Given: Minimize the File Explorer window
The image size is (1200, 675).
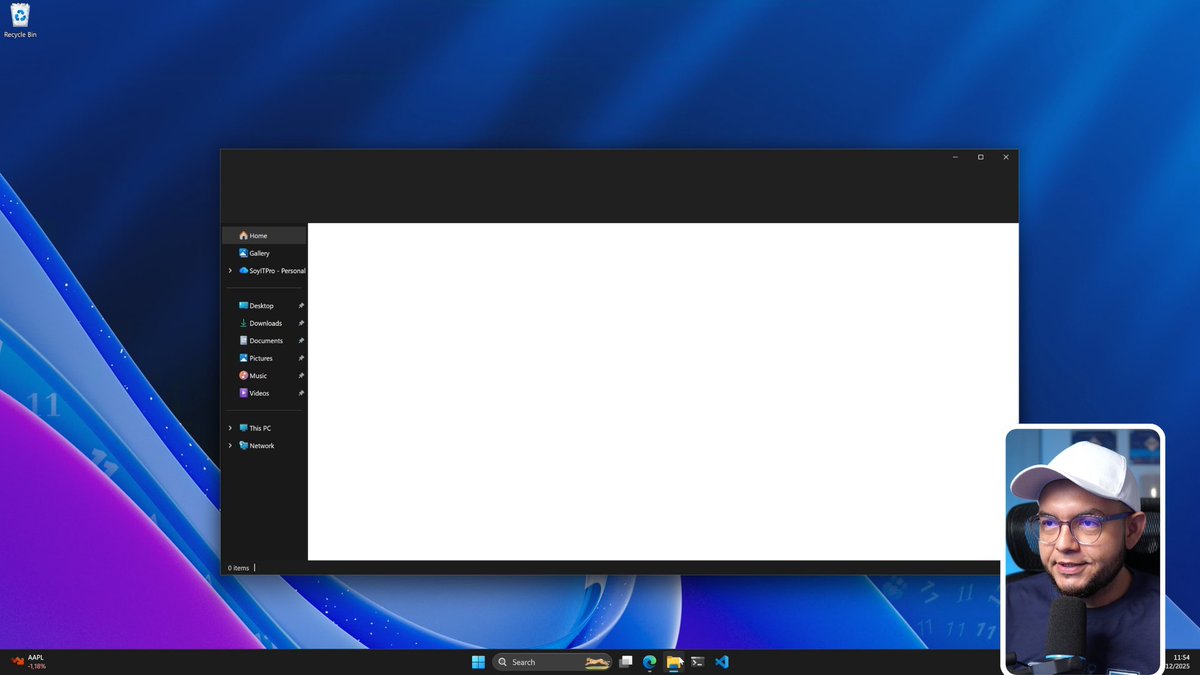Looking at the screenshot, I should (955, 157).
